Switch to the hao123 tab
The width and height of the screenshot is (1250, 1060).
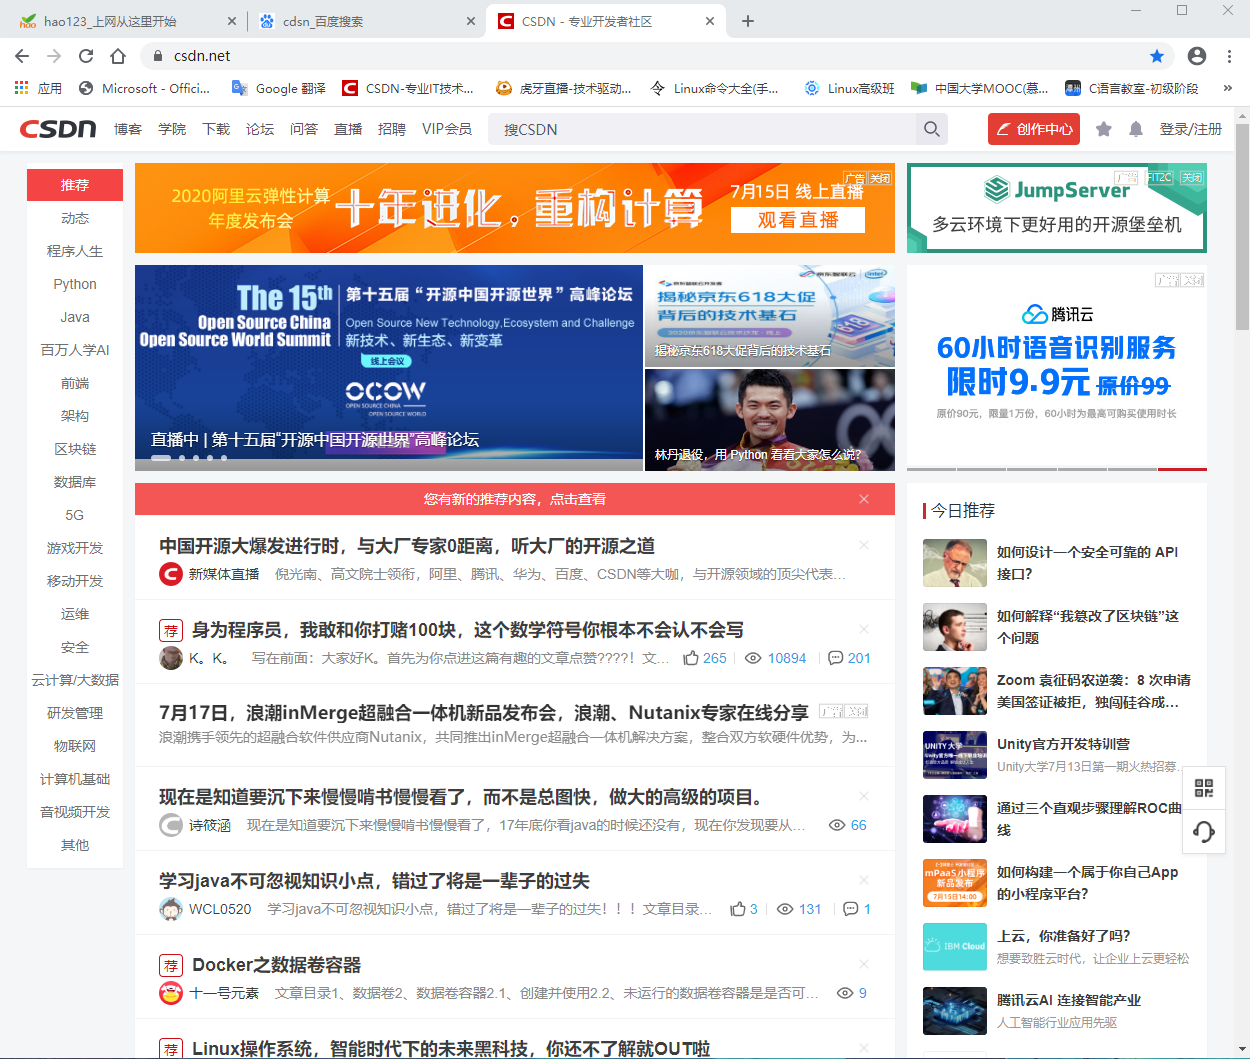pos(124,21)
